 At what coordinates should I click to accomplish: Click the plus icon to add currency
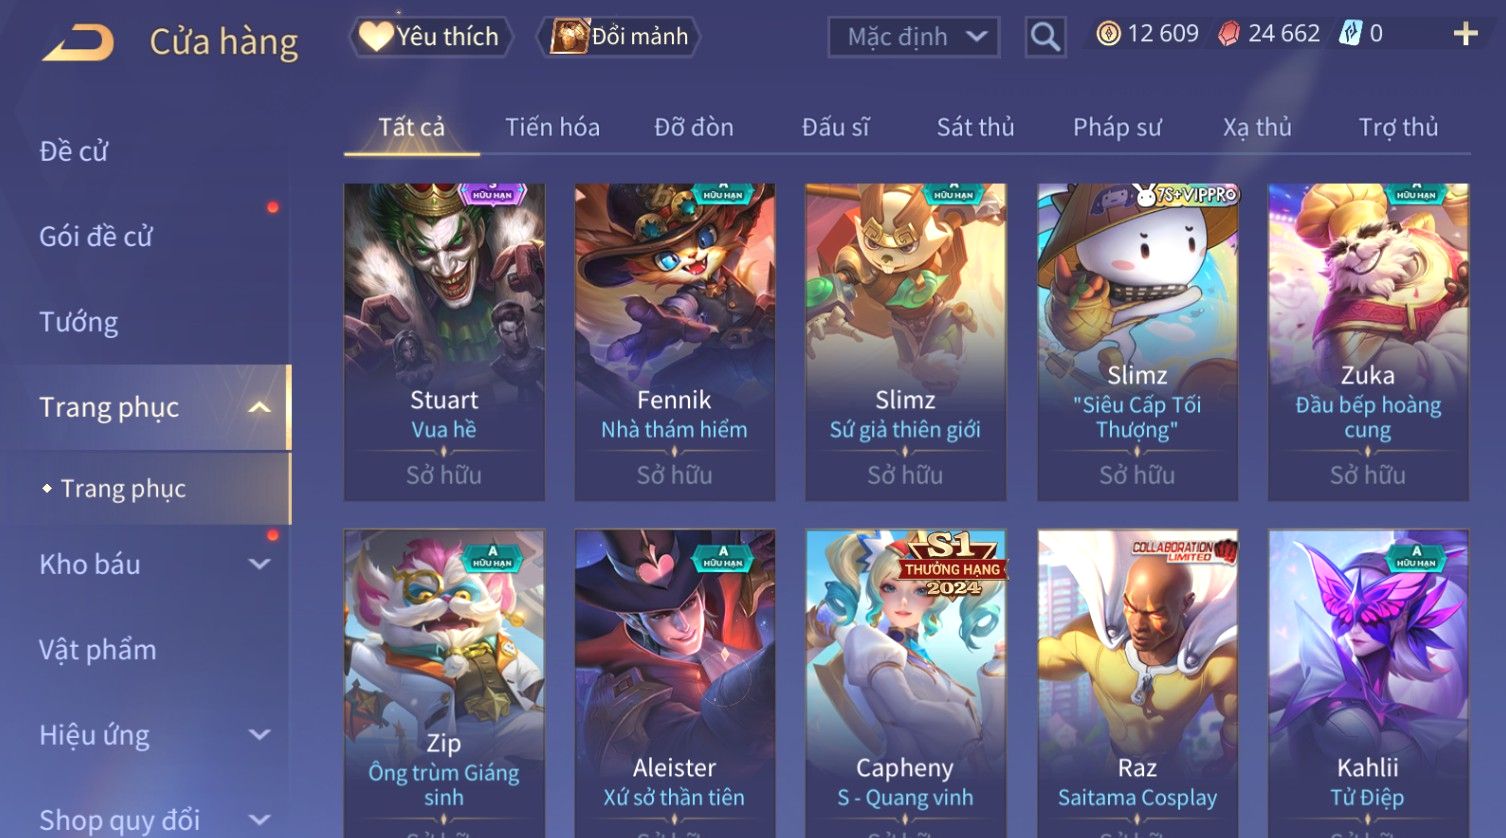click(x=1465, y=34)
